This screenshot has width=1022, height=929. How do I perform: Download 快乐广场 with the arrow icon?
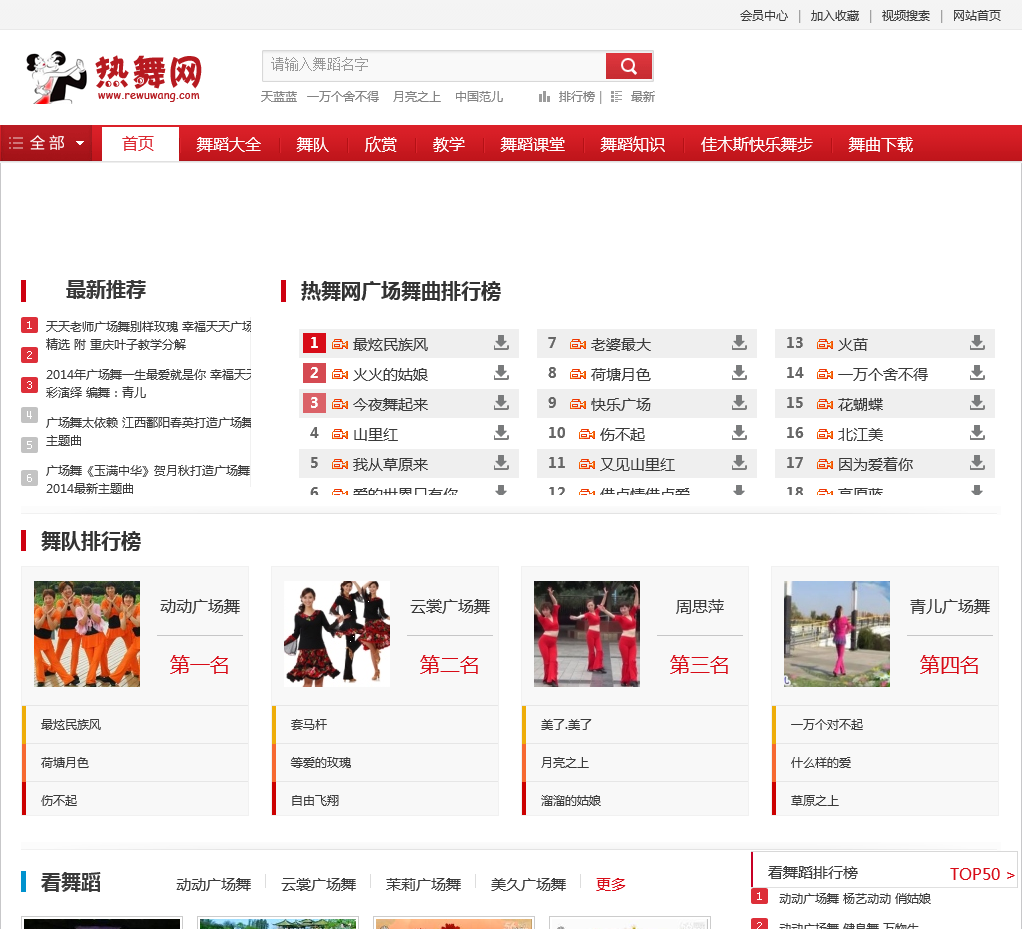[x=739, y=402]
